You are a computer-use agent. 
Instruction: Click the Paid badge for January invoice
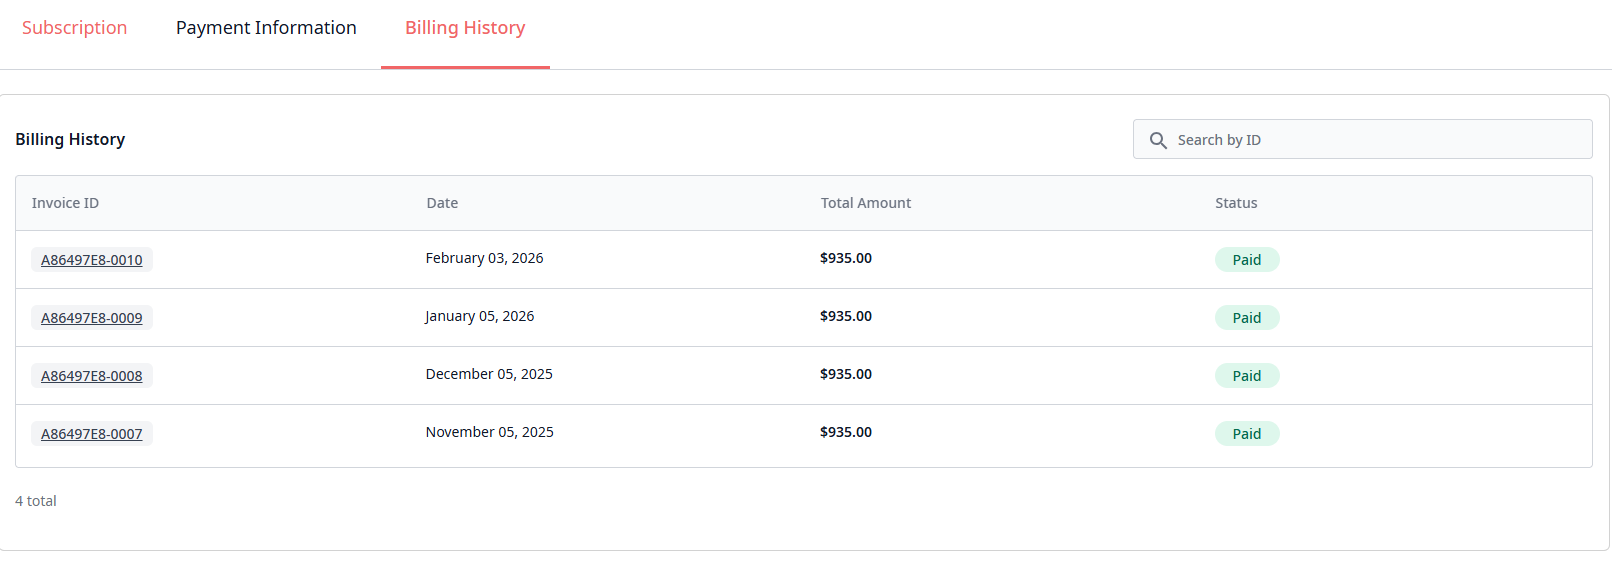1247,318
